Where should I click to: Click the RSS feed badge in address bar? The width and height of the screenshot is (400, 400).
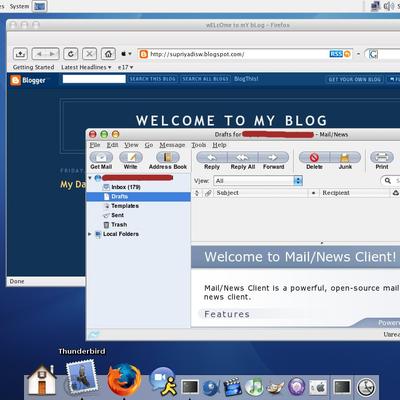[336, 54]
